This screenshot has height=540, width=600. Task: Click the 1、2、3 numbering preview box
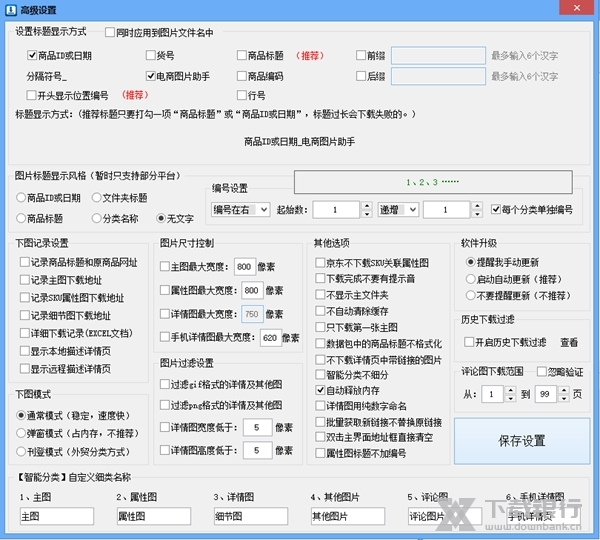click(433, 182)
